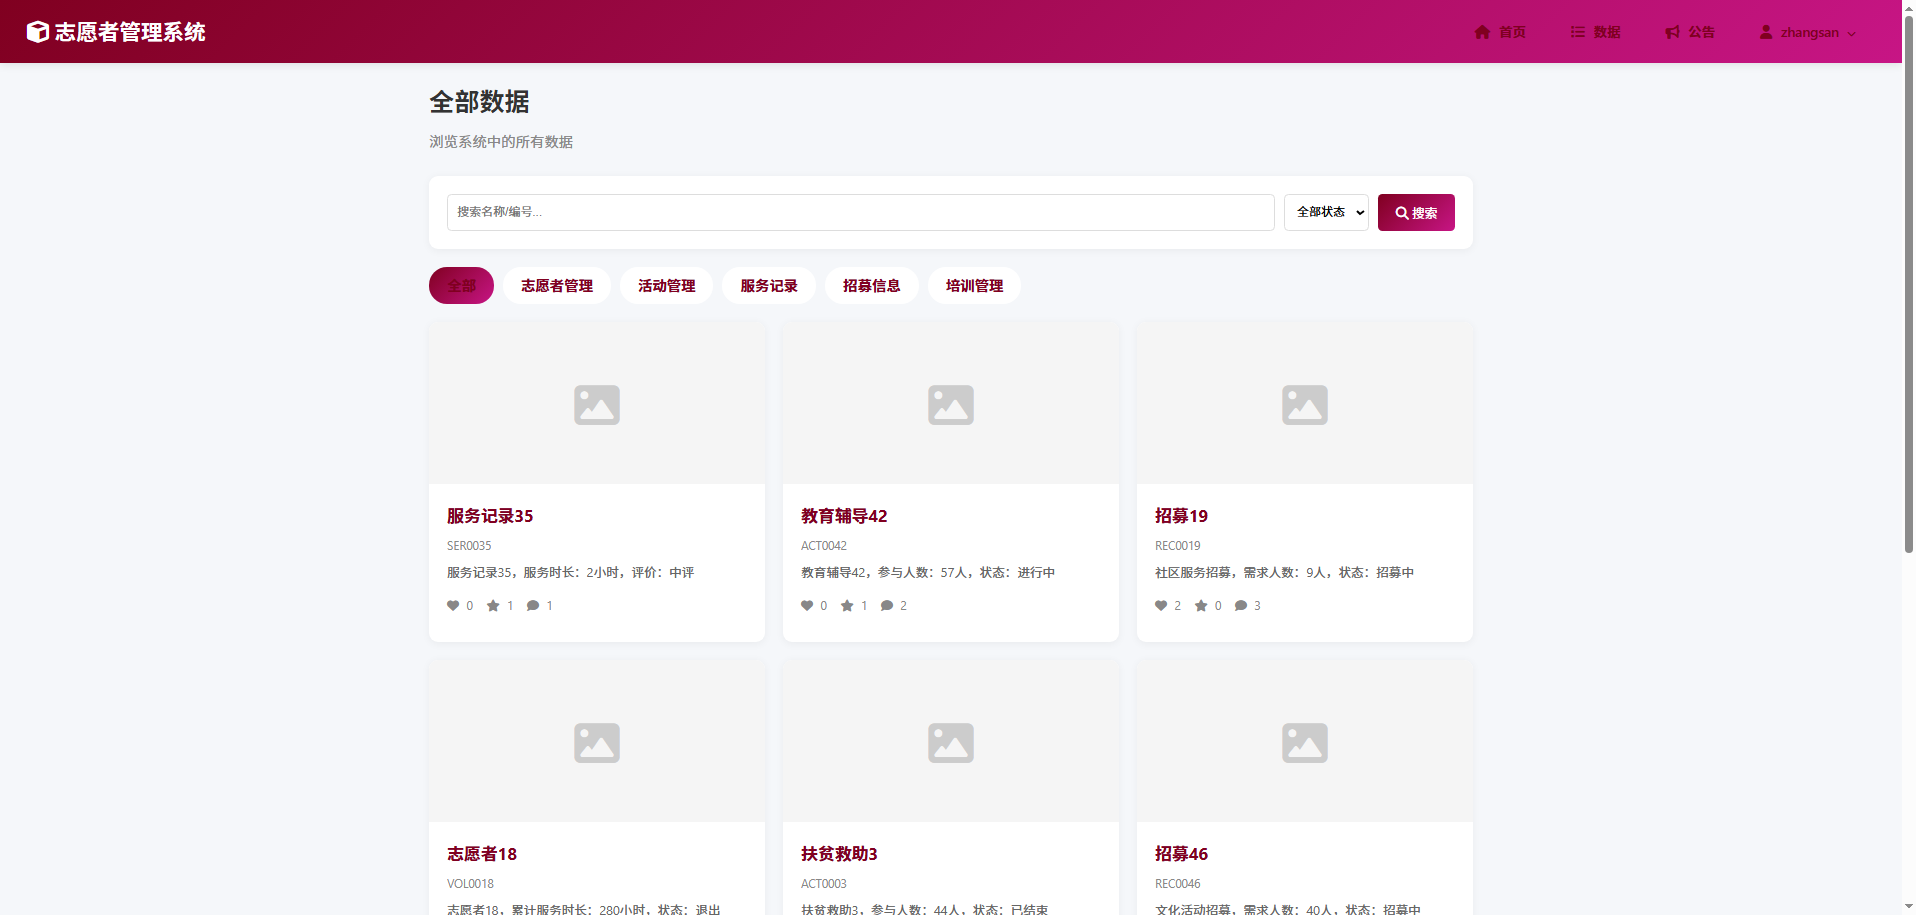Switch to the 活动管理 tab

(667, 286)
